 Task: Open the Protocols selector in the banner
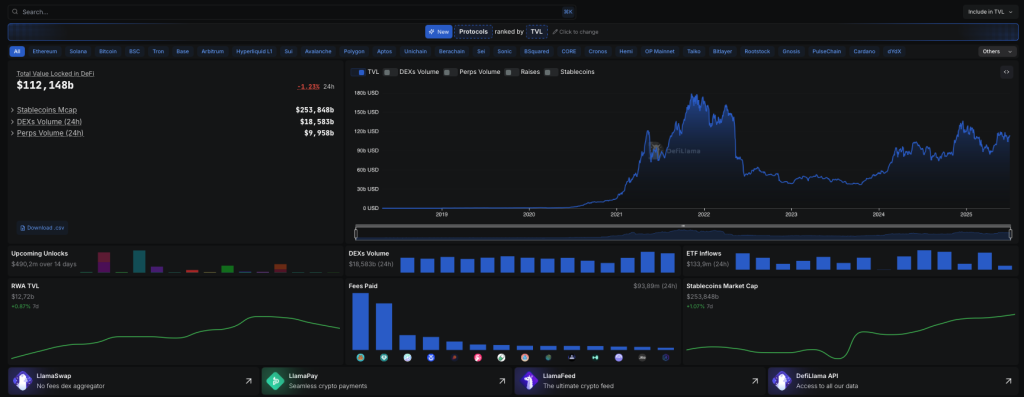pos(473,31)
